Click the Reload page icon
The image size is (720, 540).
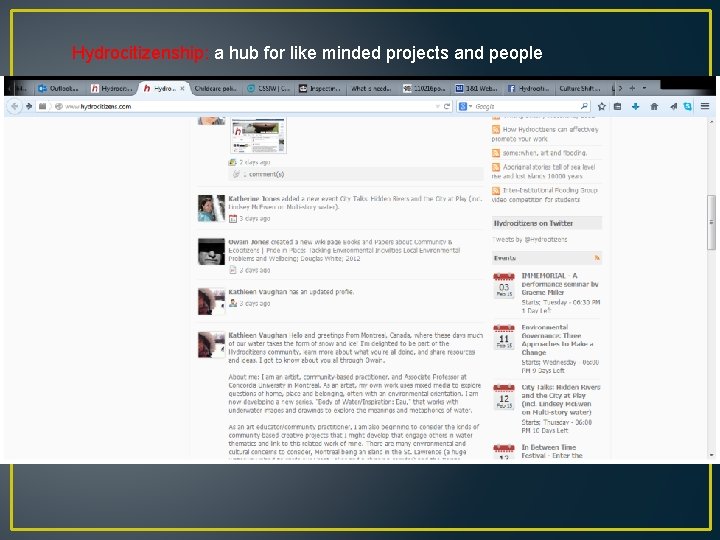[x=447, y=107]
